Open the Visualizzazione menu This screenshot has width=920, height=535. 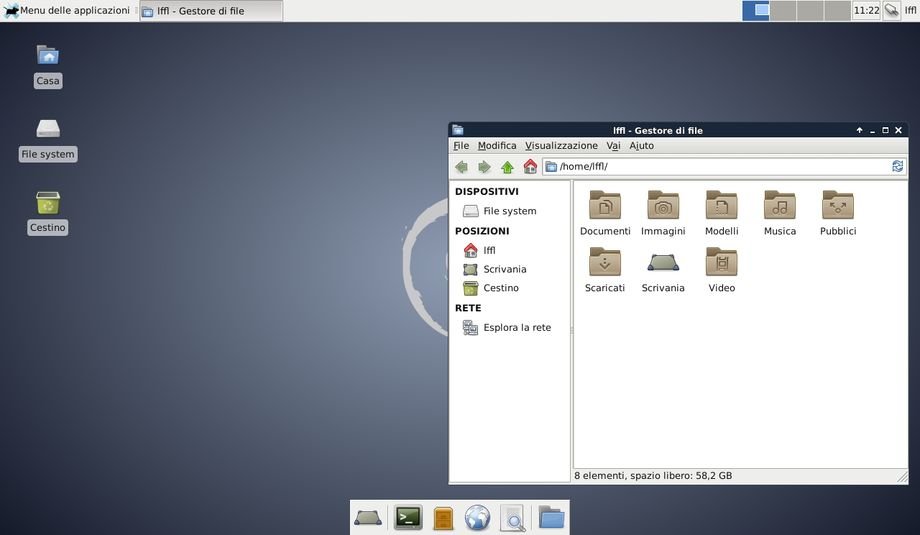[561, 146]
